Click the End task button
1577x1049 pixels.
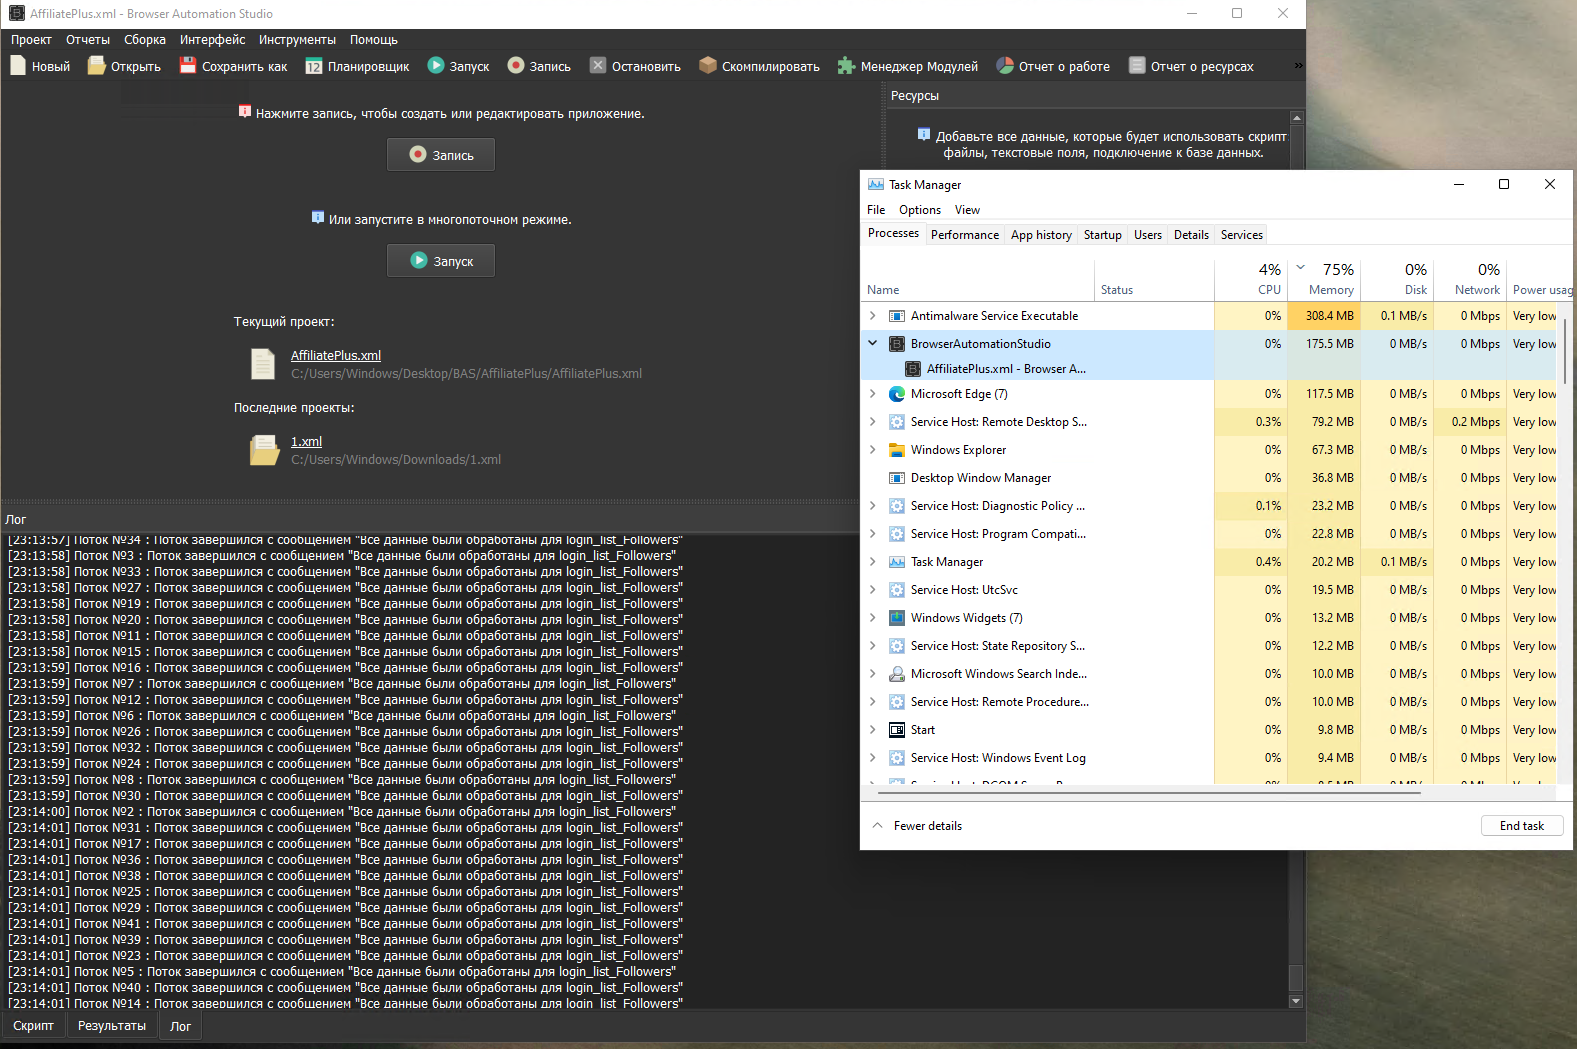(x=1521, y=826)
